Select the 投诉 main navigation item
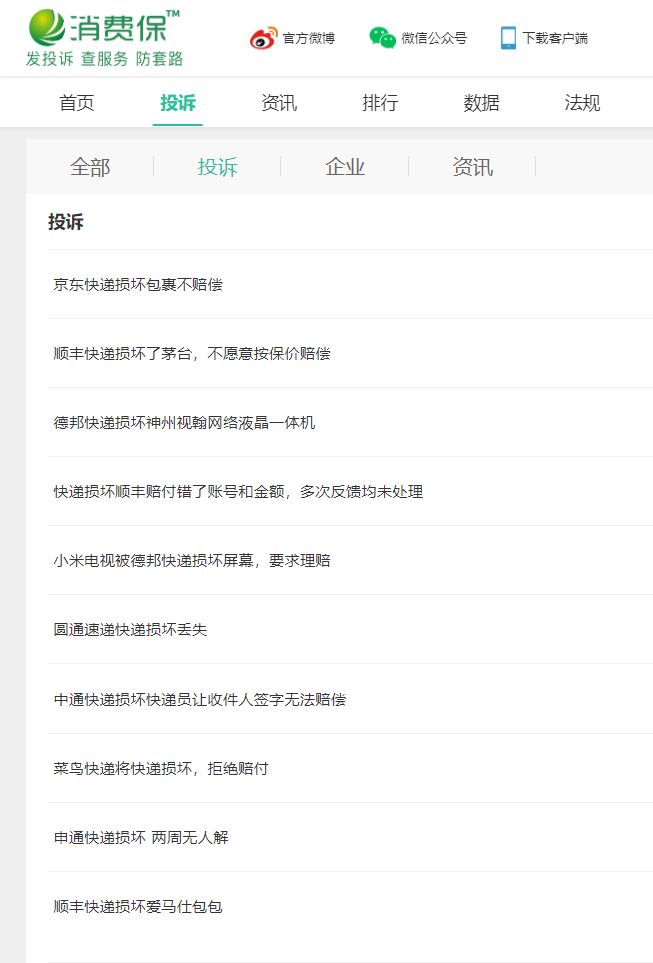The height and width of the screenshot is (963, 653). pyautogui.click(x=178, y=103)
